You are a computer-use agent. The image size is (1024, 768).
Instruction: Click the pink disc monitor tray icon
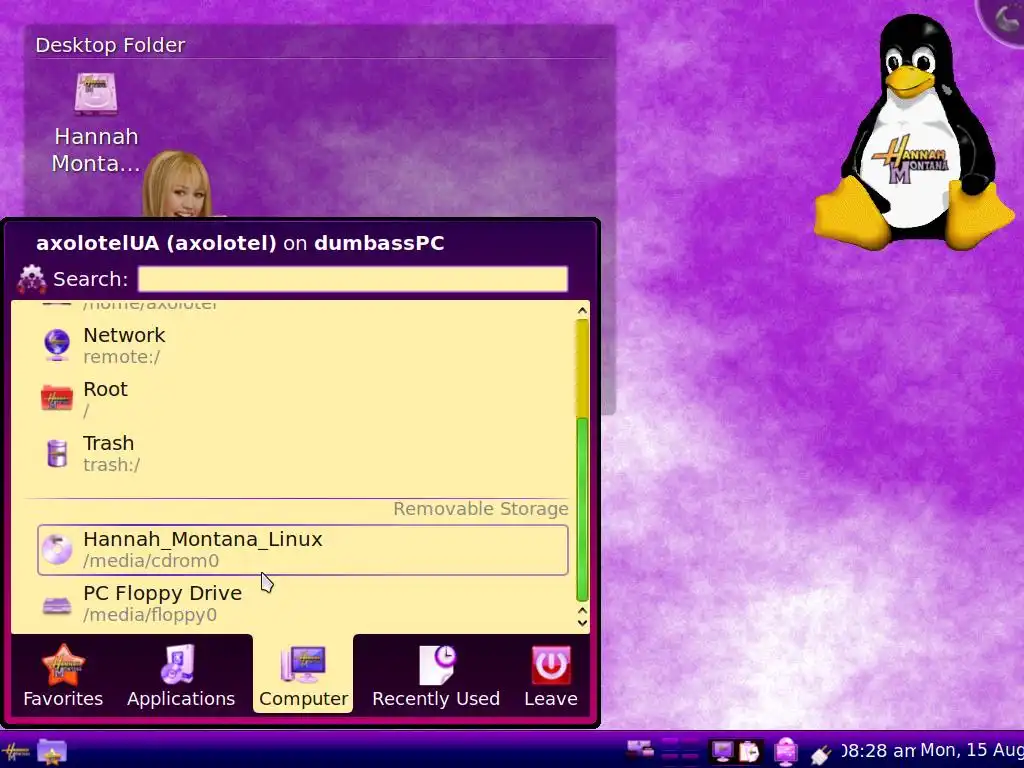tap(786, 752)
